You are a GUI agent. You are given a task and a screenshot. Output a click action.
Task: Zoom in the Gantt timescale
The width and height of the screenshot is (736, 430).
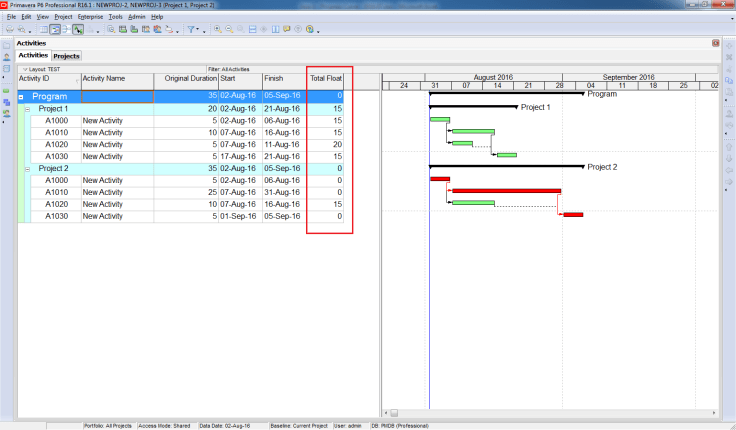pos(218,29)
